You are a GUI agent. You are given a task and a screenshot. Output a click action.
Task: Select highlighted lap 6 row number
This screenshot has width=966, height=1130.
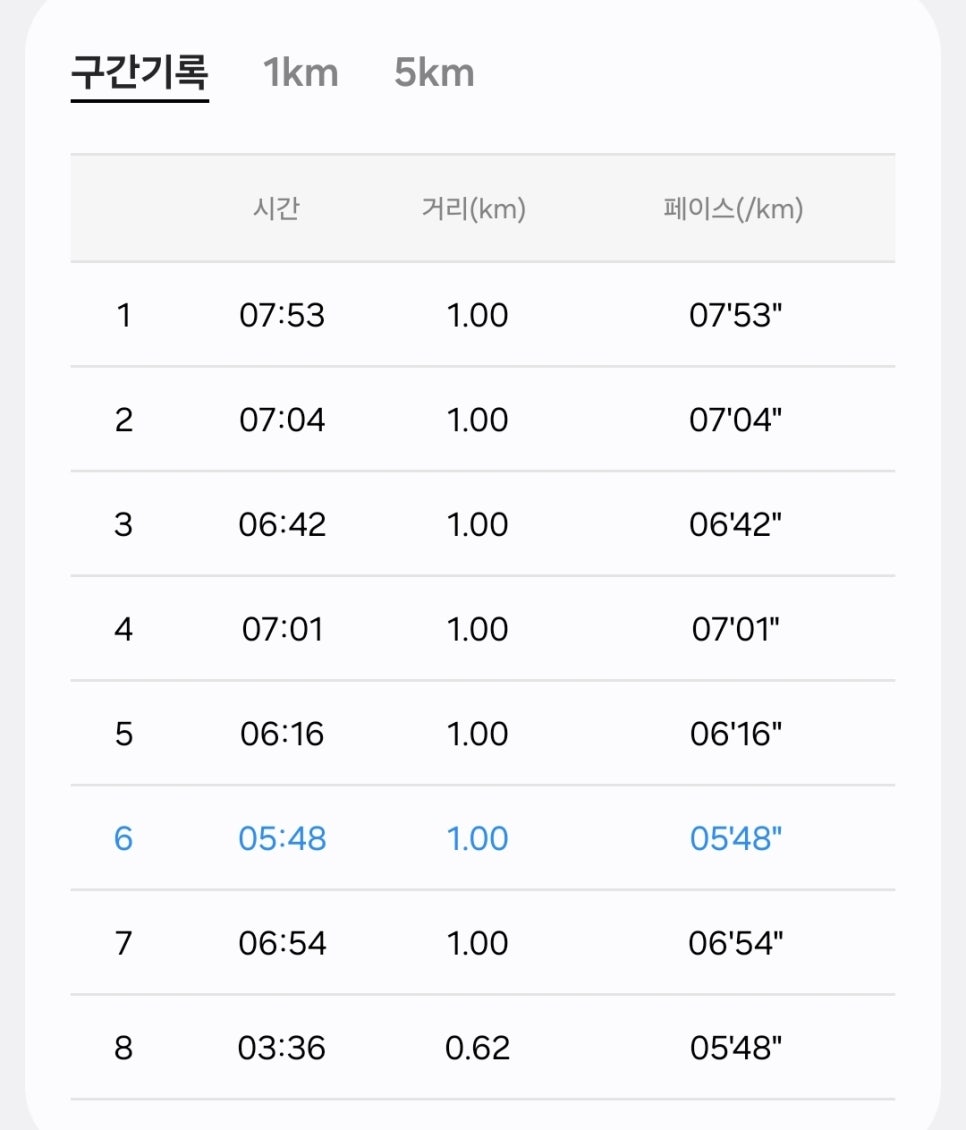123,838
